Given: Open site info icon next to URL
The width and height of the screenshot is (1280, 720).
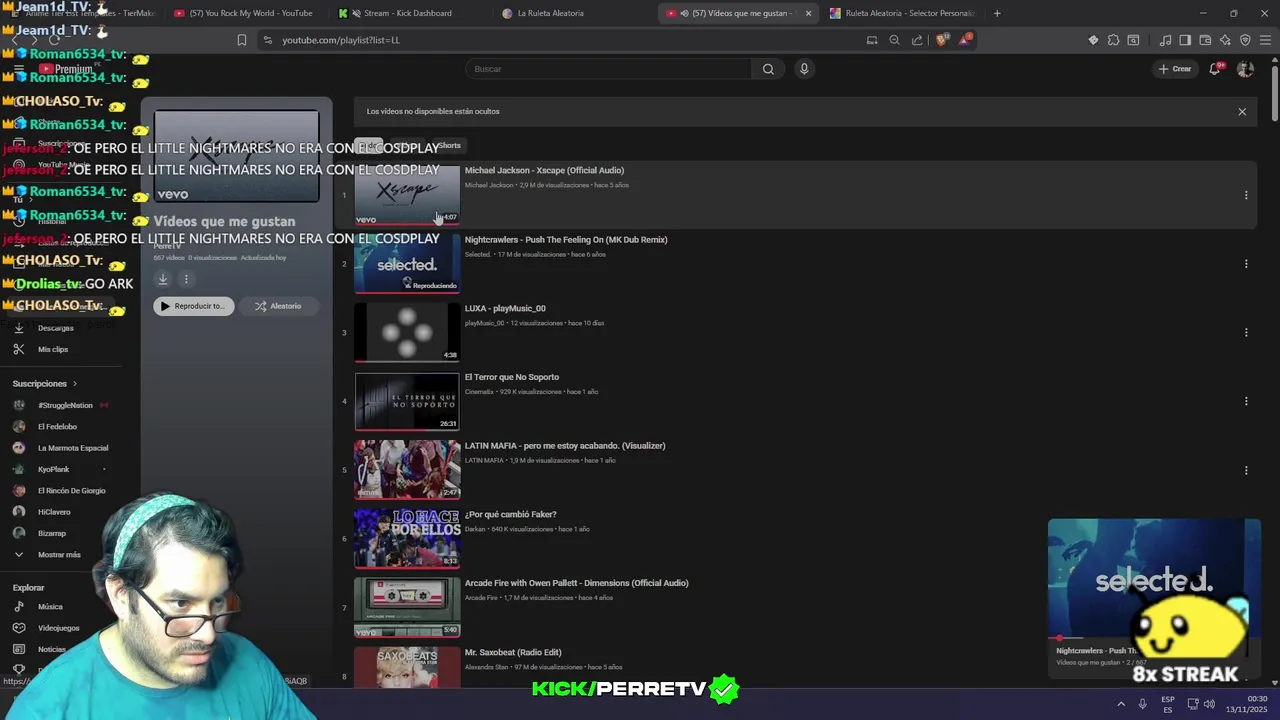Looking at the screenshot, I should (x=267, y=40).
